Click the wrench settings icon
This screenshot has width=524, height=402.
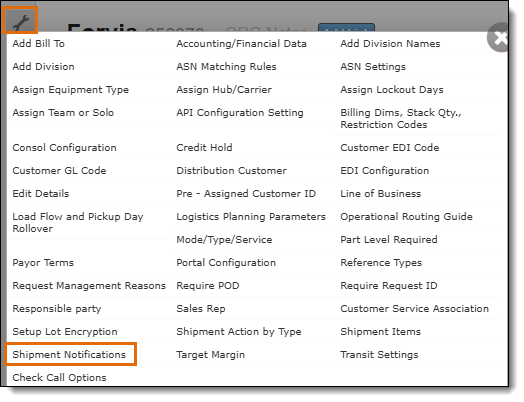[20, 21]
